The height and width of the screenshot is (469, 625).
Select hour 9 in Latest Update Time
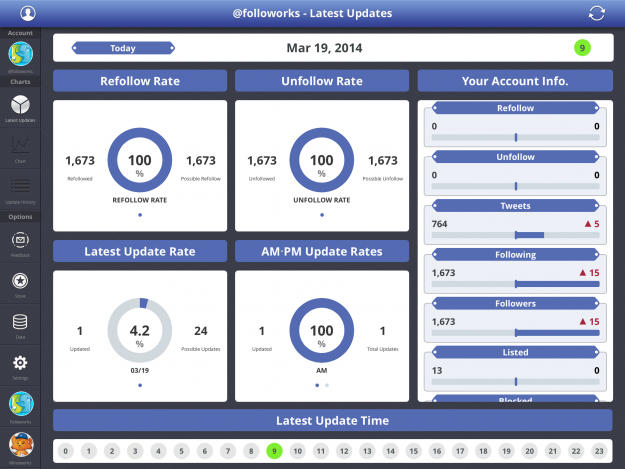point(273,451)
